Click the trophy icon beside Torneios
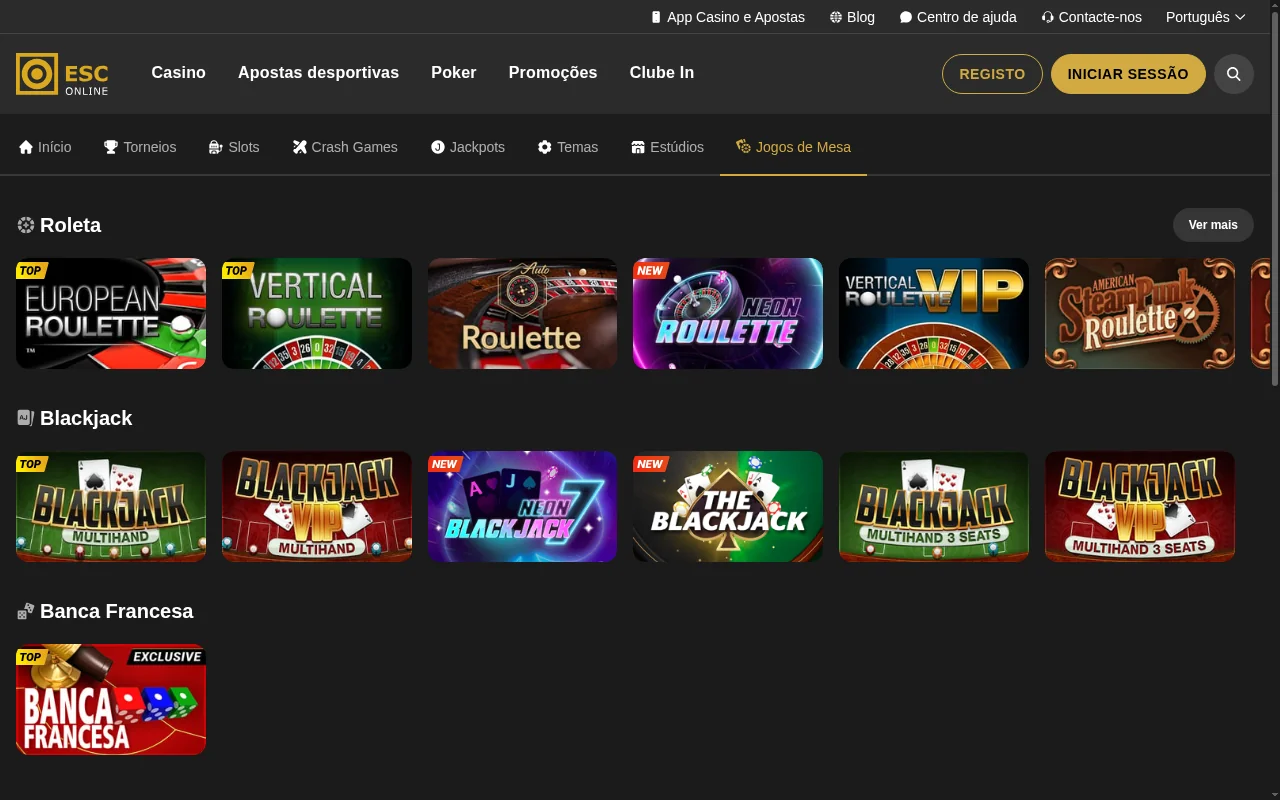This screenshot has height=800, width=1280. (111, 147)
